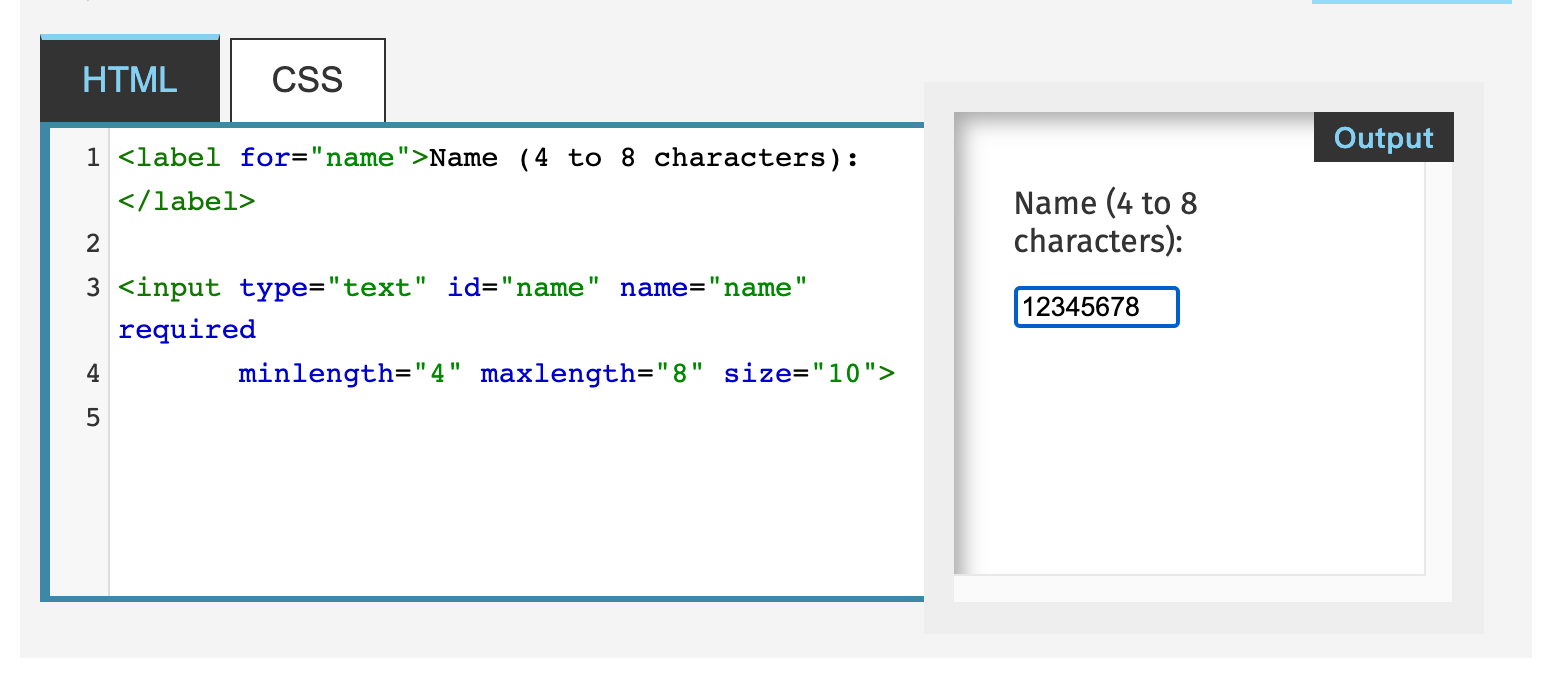Open the CSS tab
Image resolution: width=1552 pixels, height=682 pixels.
[x=308, y=80]
